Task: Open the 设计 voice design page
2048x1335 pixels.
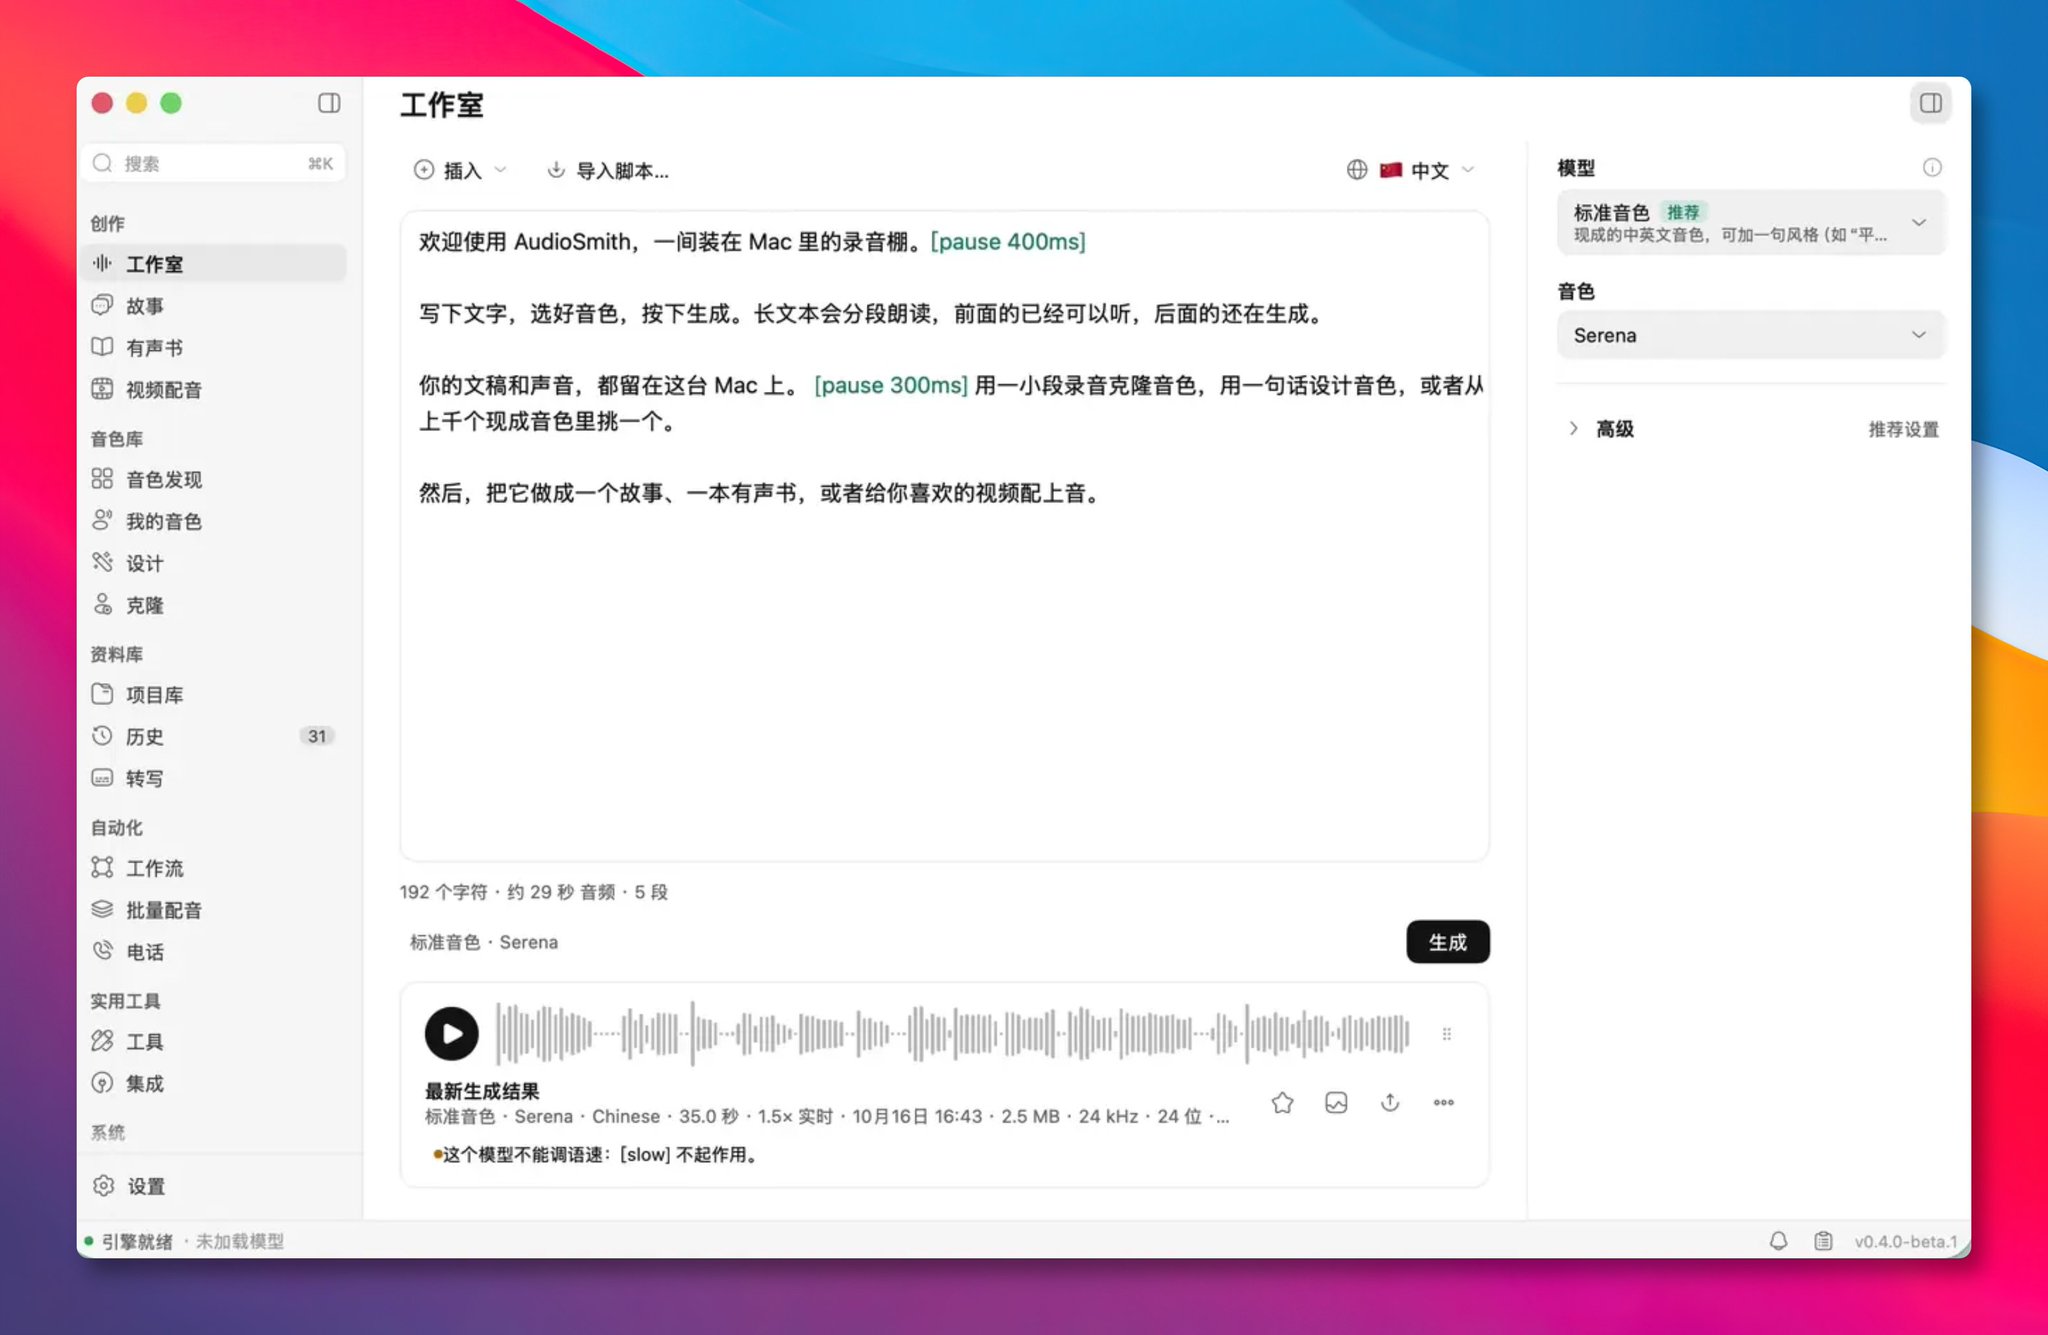Action: click(x=216, y=564)
